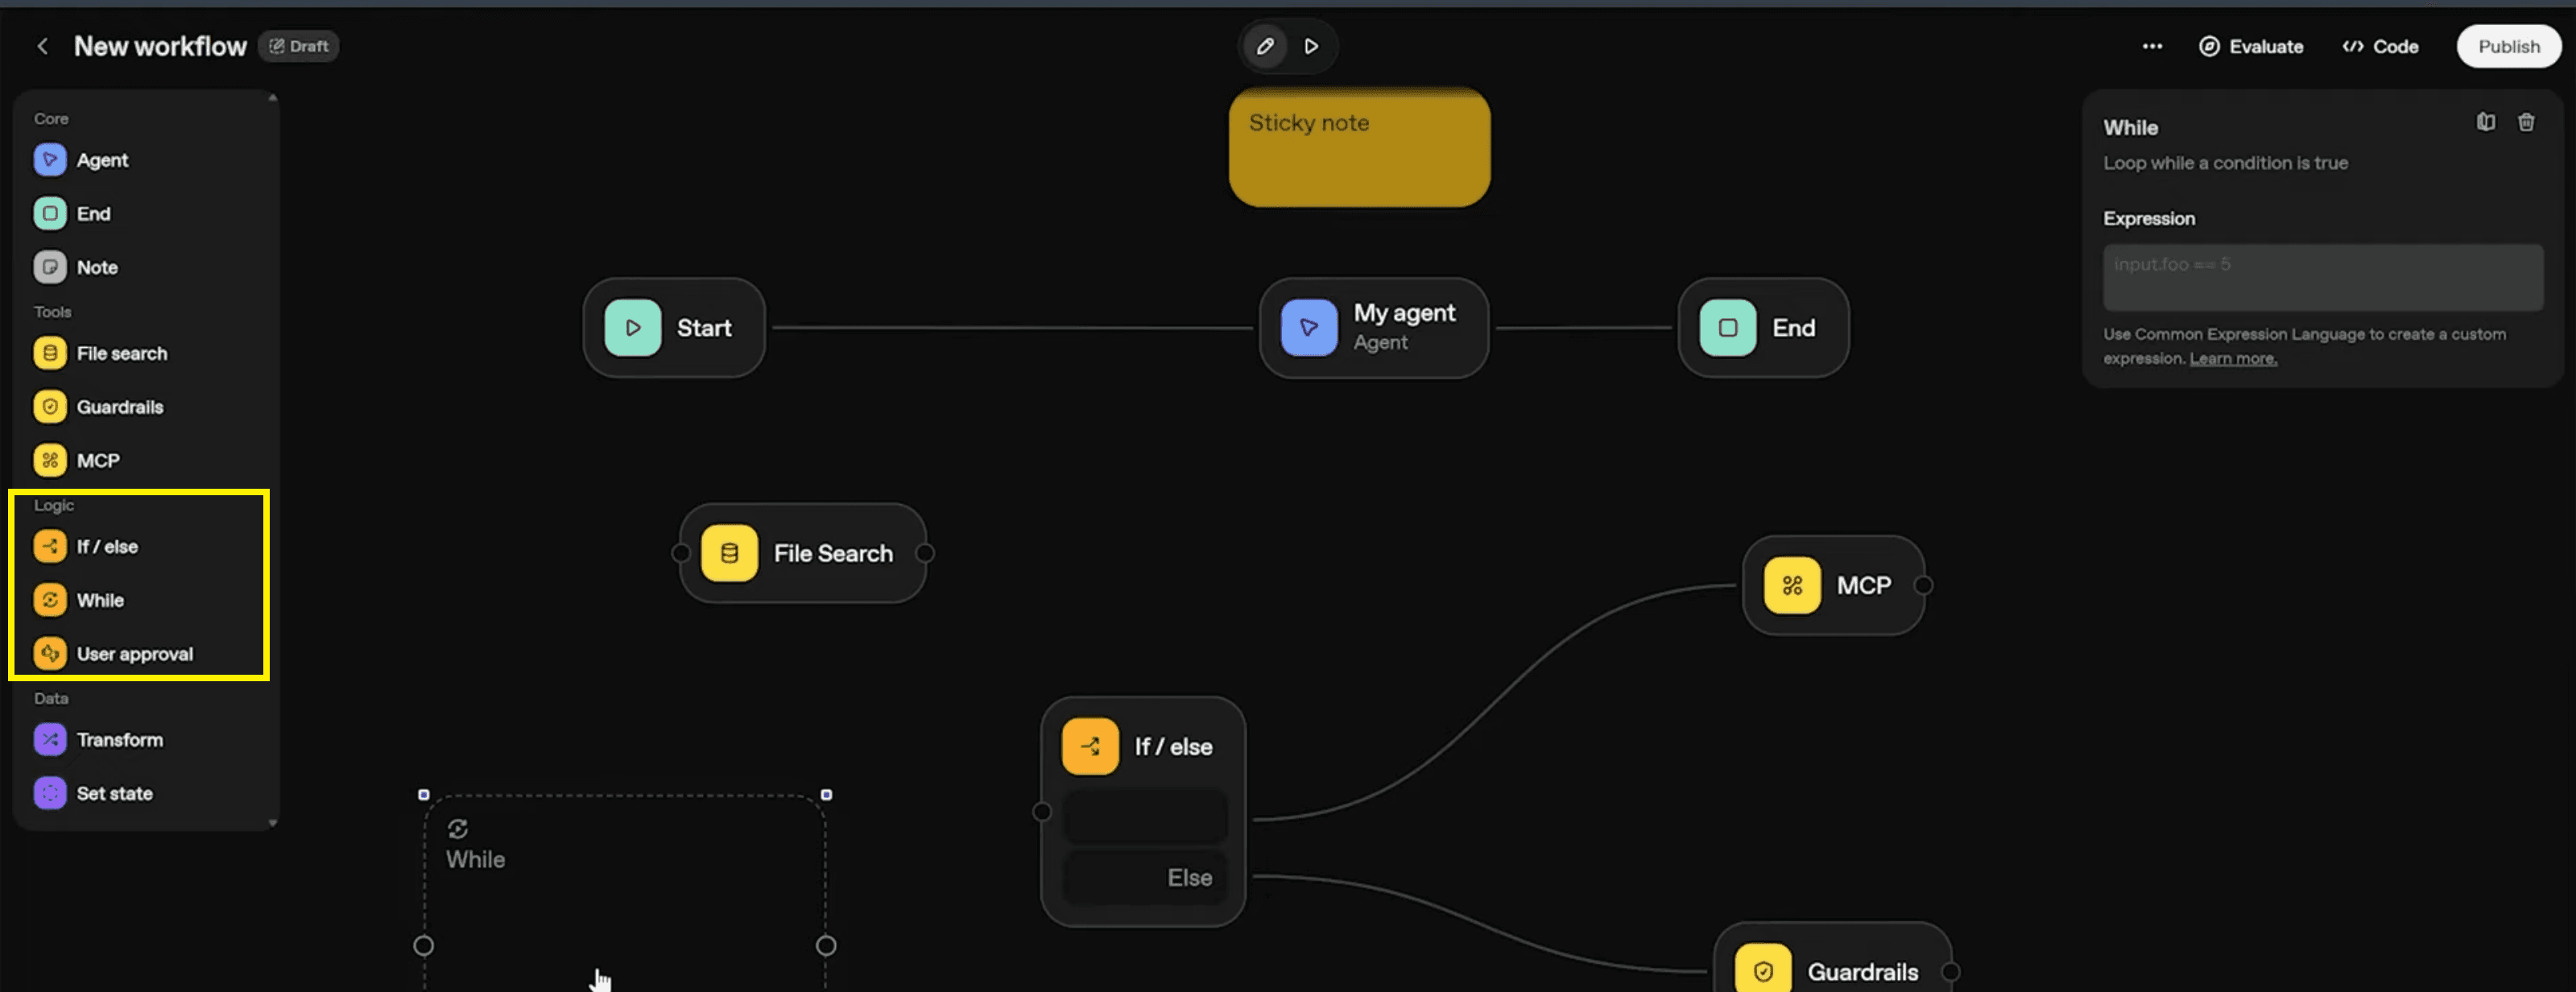Open docs icon in While panel
The width and height of the screenshot is (2576, 992).
click(2485, 122)
